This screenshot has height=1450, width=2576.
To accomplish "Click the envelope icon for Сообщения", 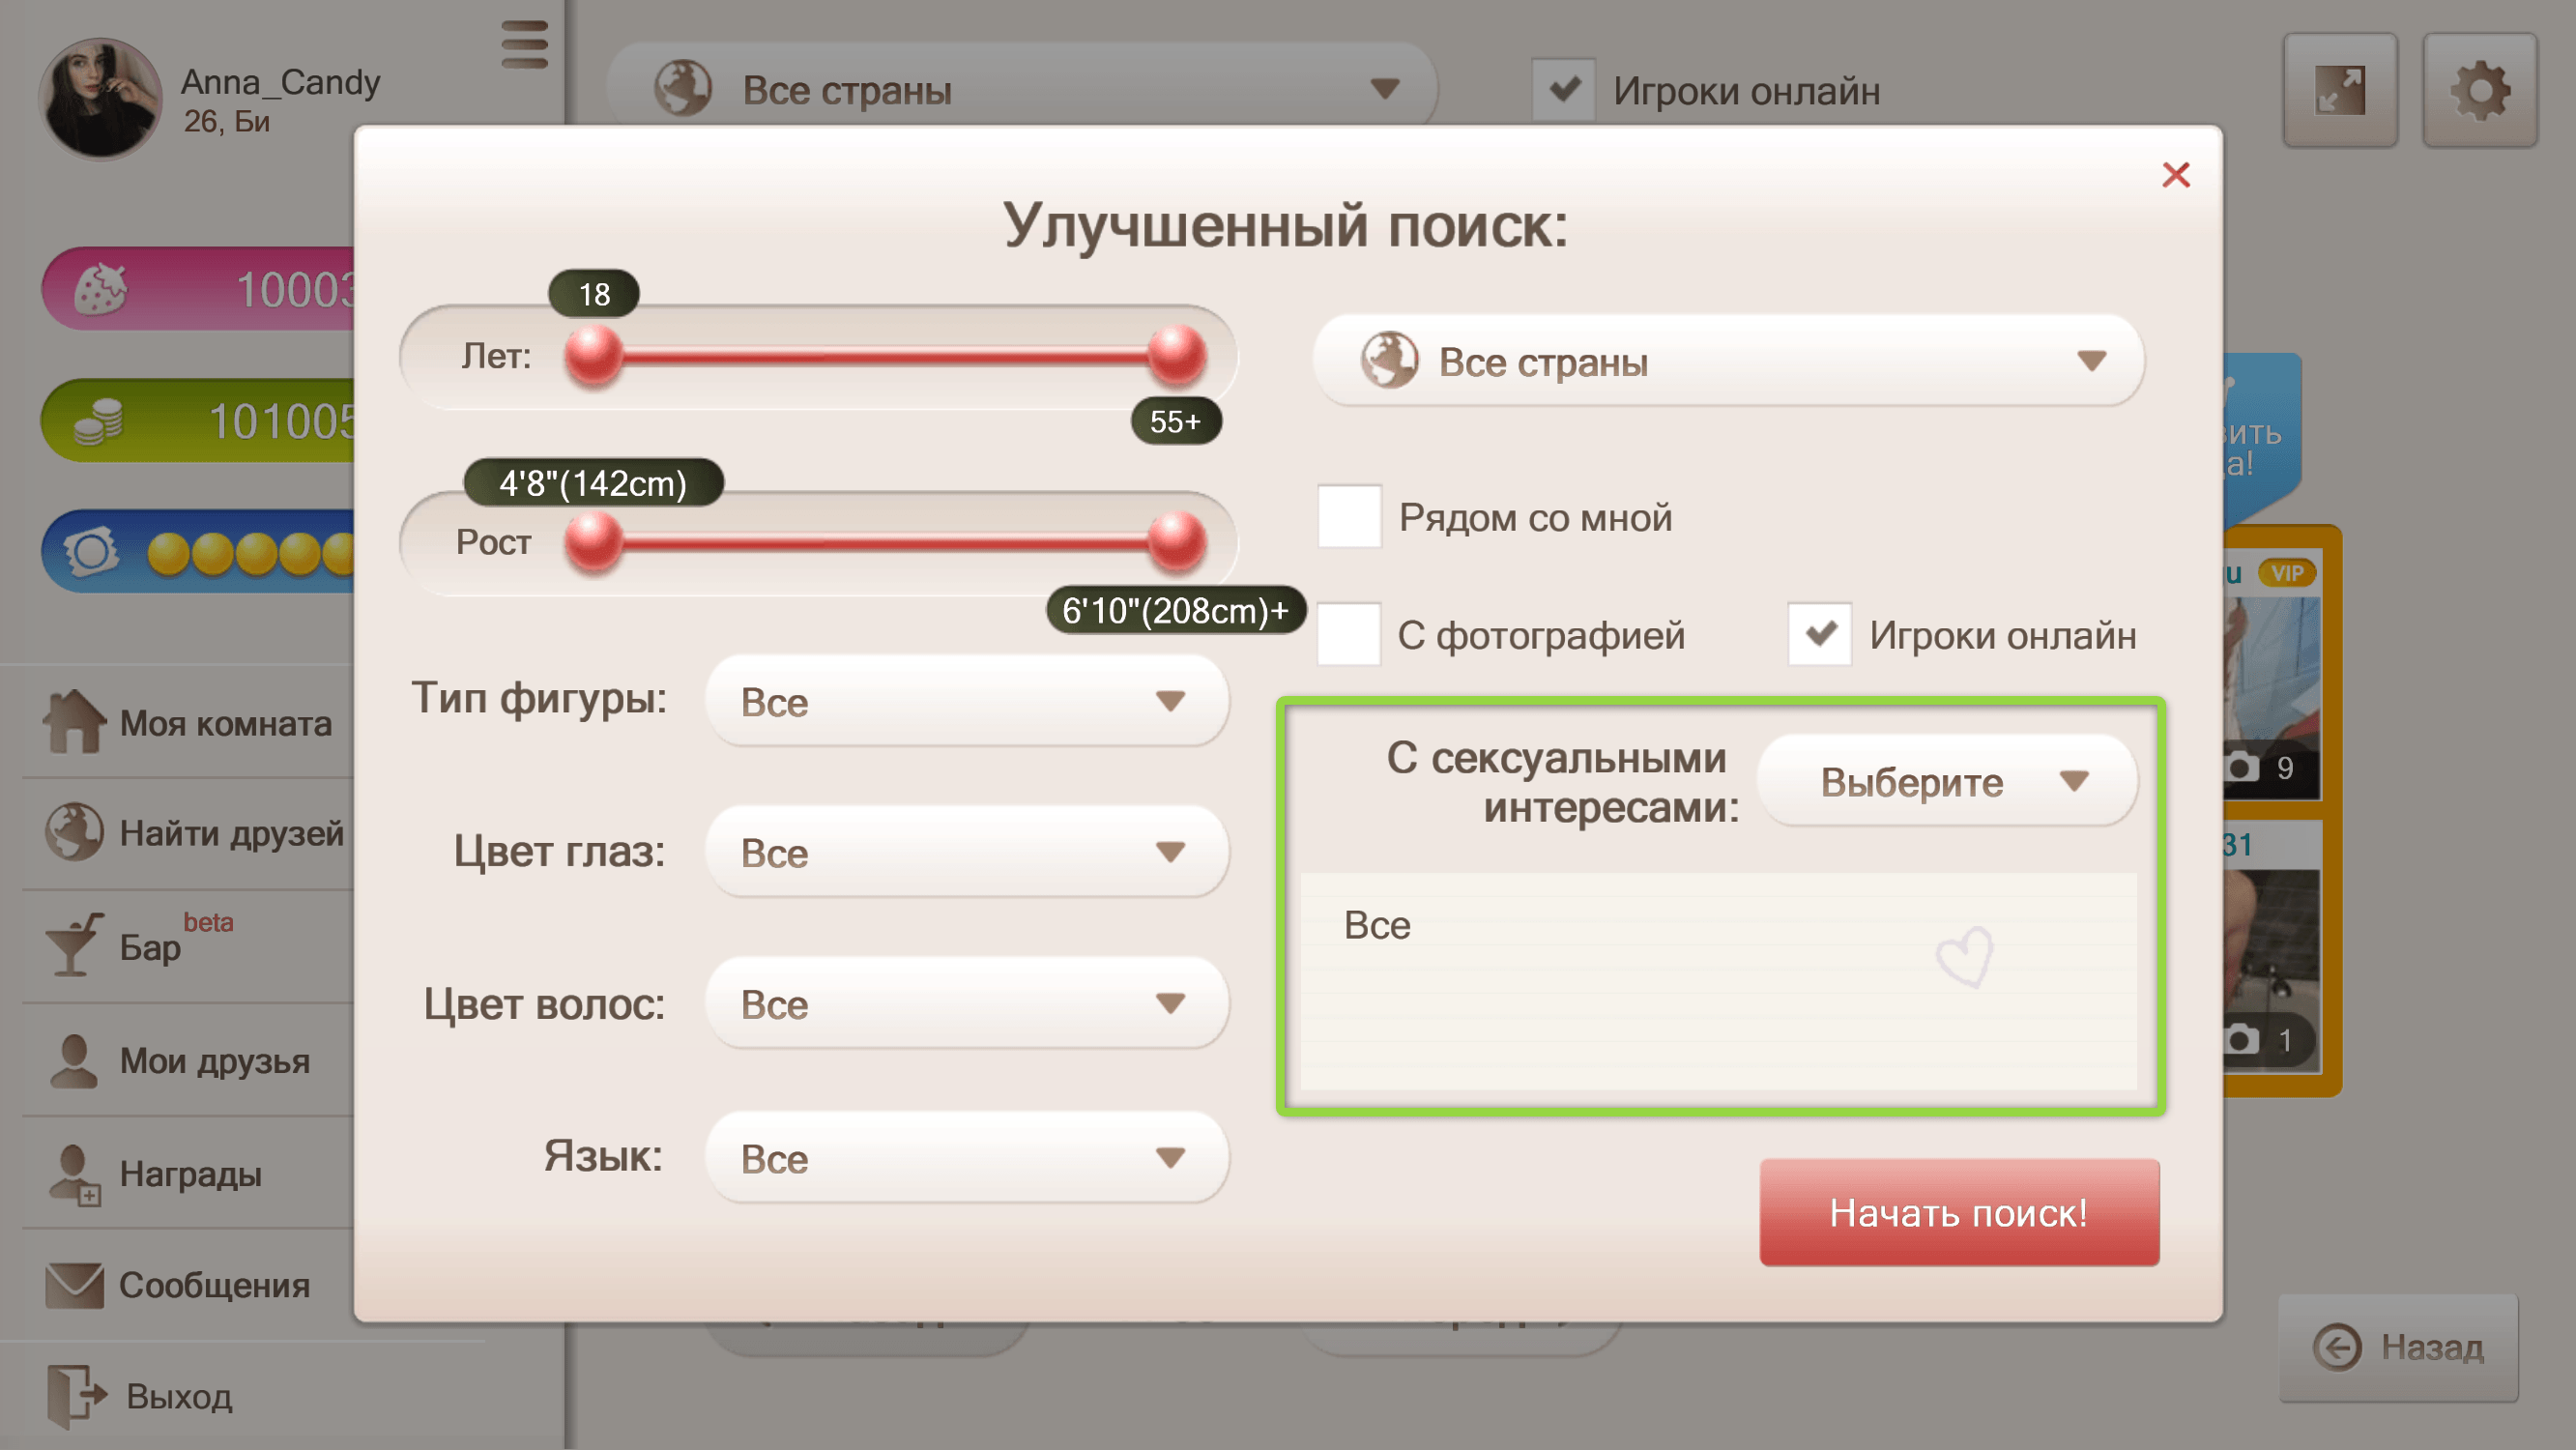I will (74, 1285).
